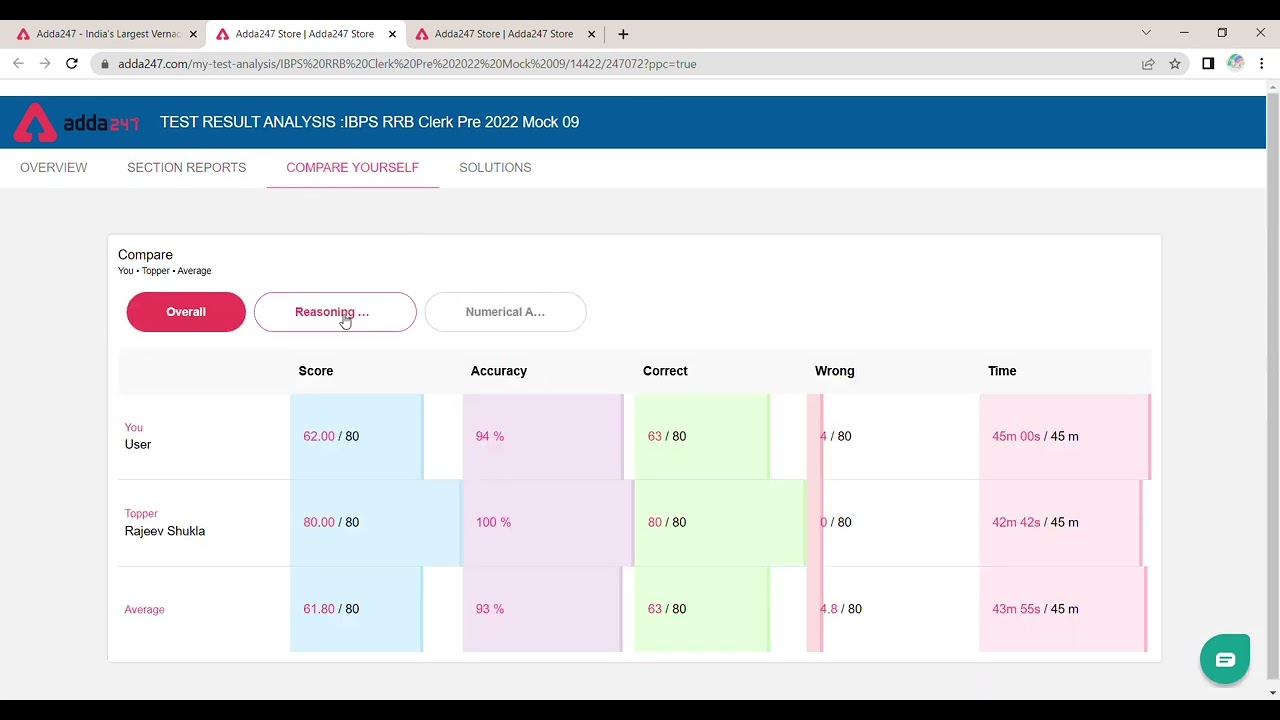Click the test result analysis title

[369, 122]
